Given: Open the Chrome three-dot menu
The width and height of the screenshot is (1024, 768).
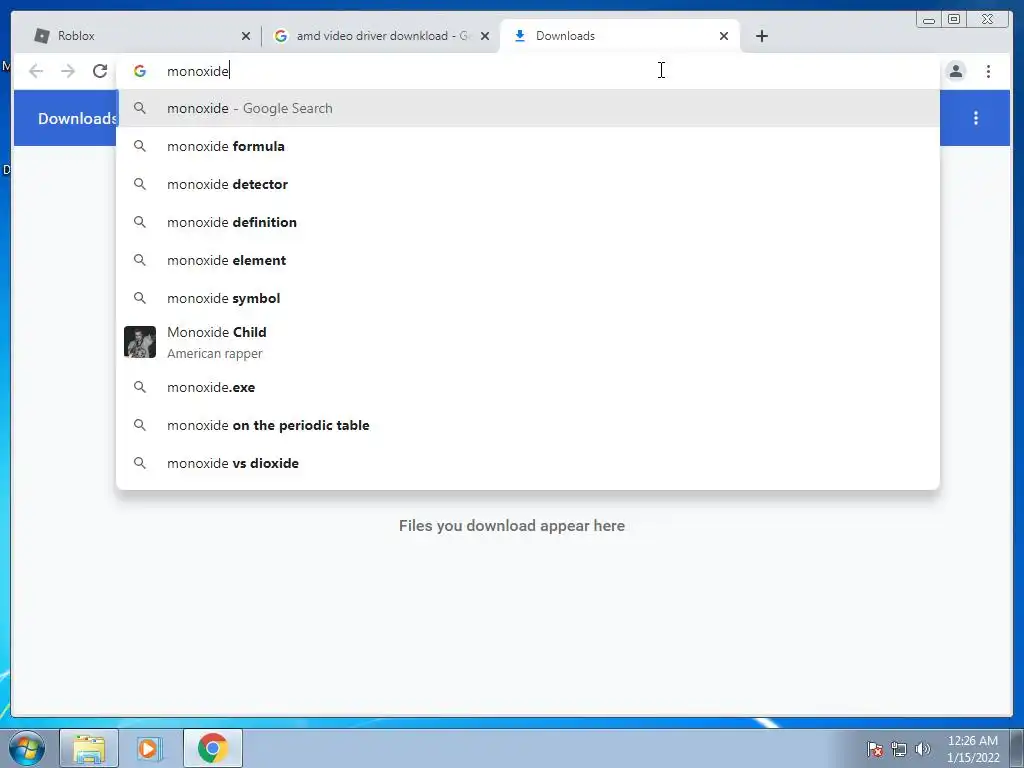Looking at the screenshot, I should coord(988,71).
